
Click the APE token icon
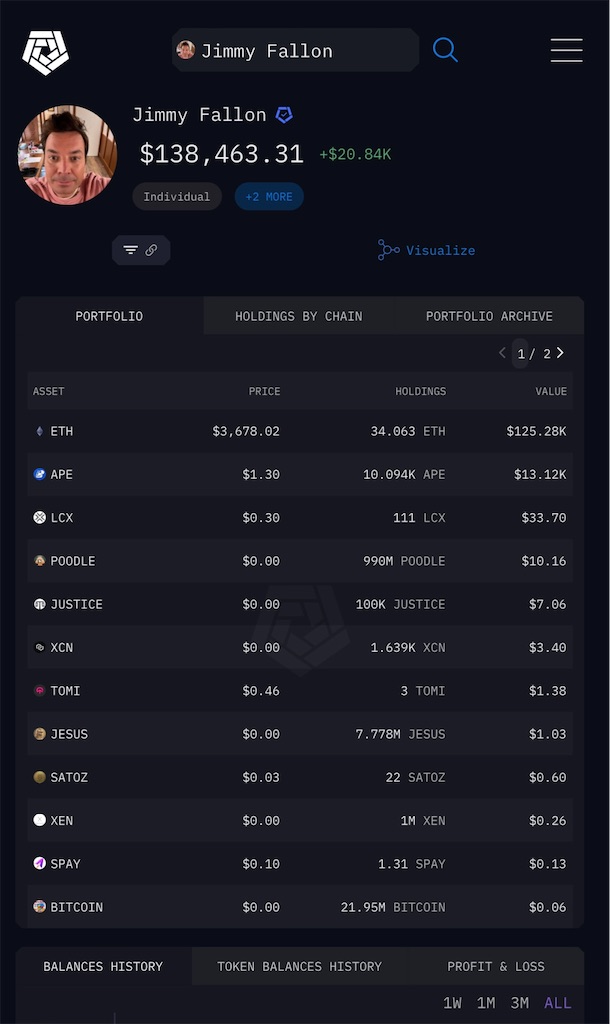pyautogui.click(x=39, y=474)
